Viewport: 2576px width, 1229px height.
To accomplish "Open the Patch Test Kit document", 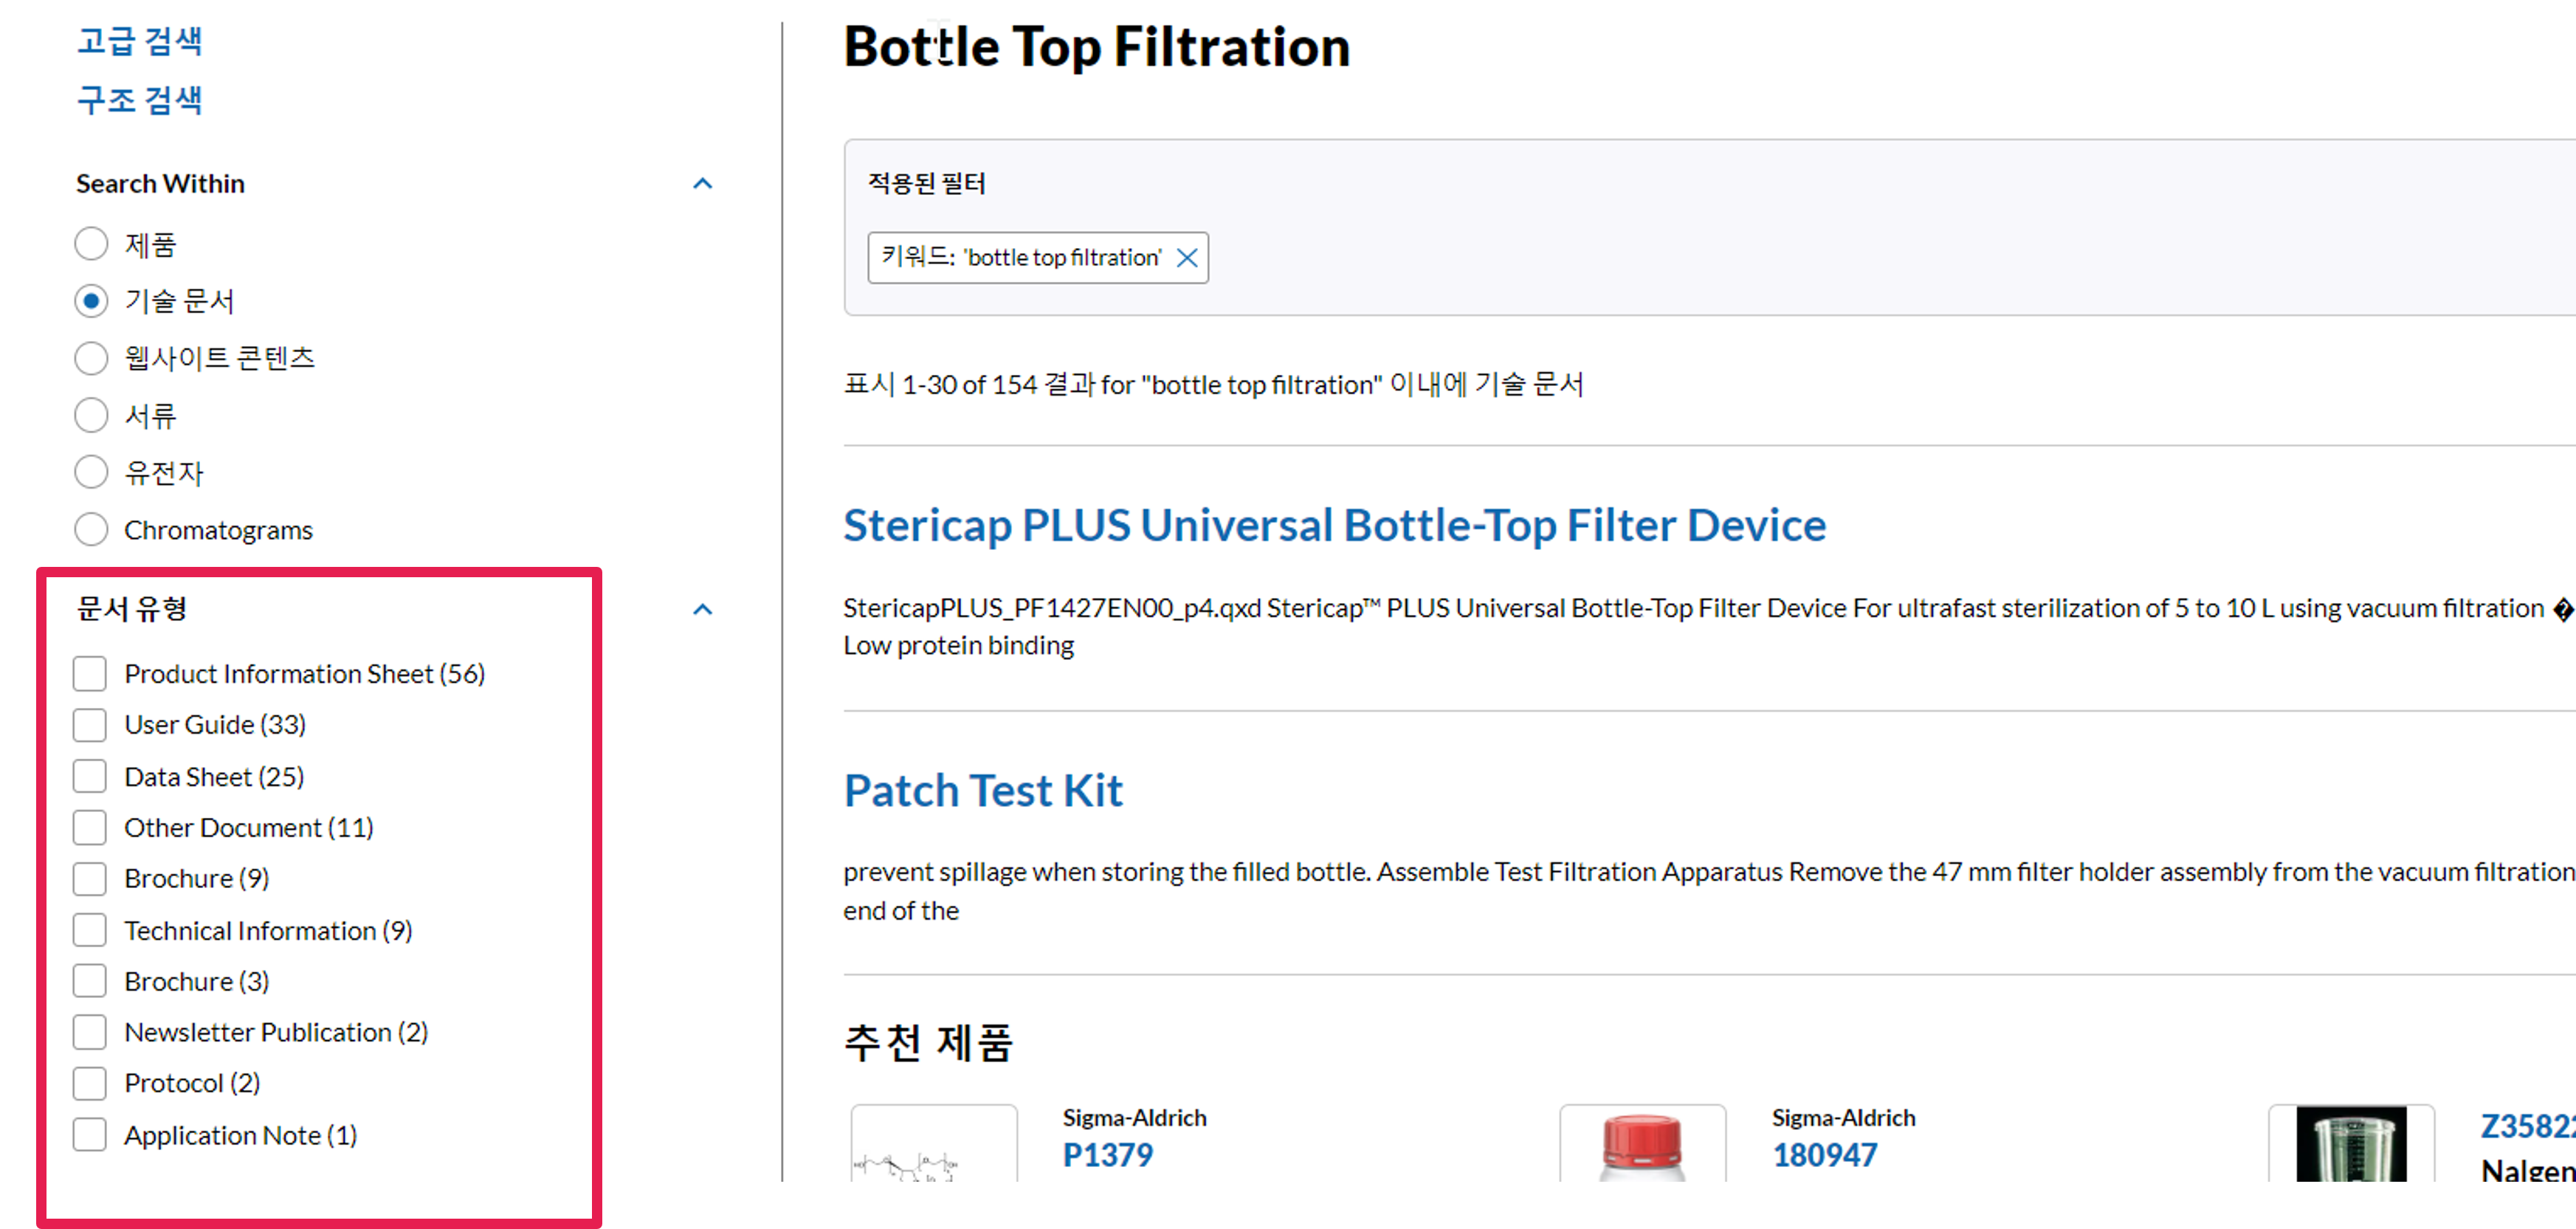I will point(983,791).
